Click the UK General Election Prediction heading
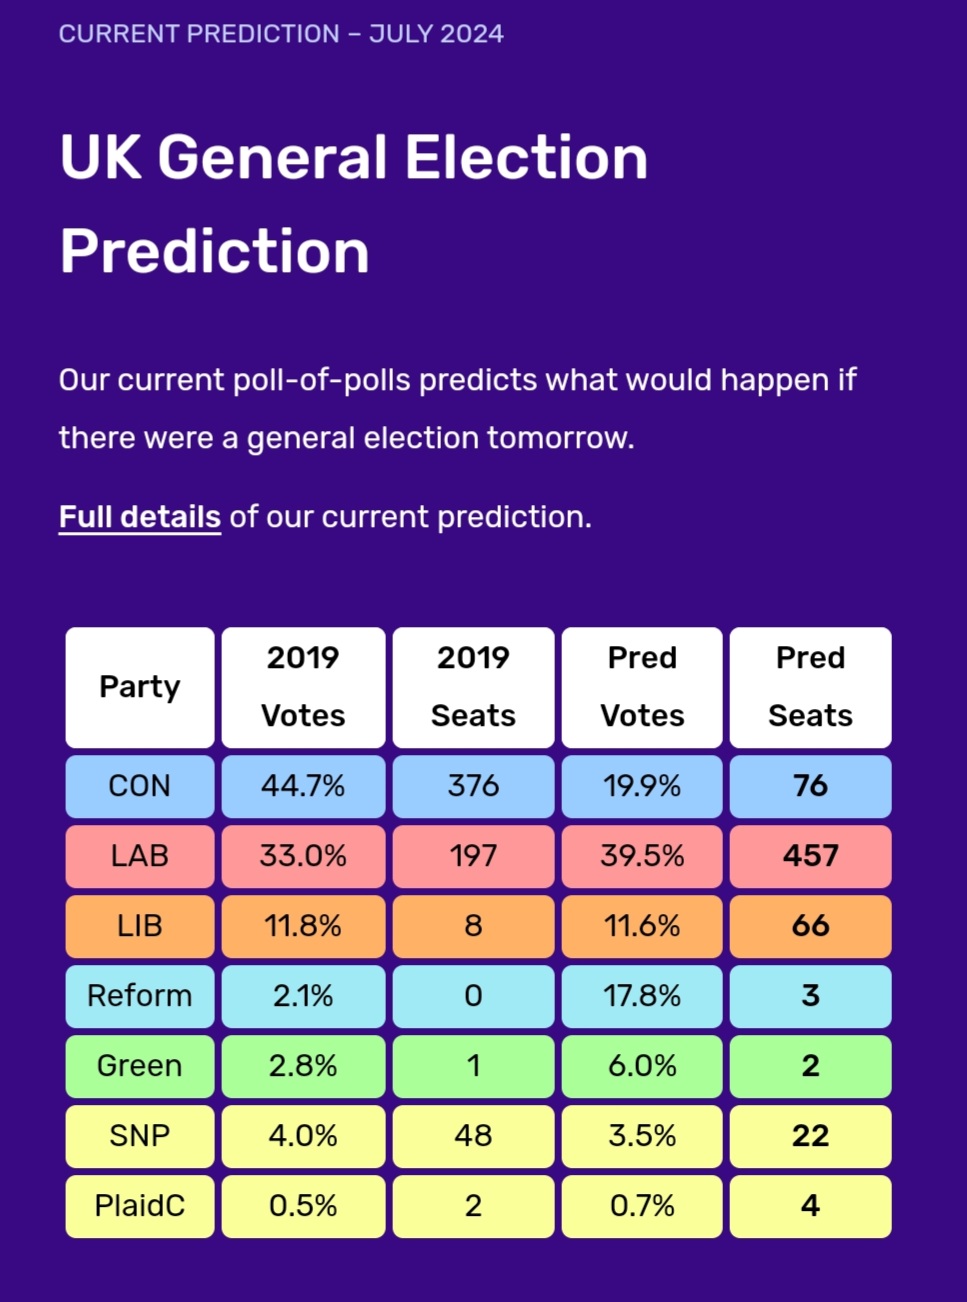 [x=354, y=204]
